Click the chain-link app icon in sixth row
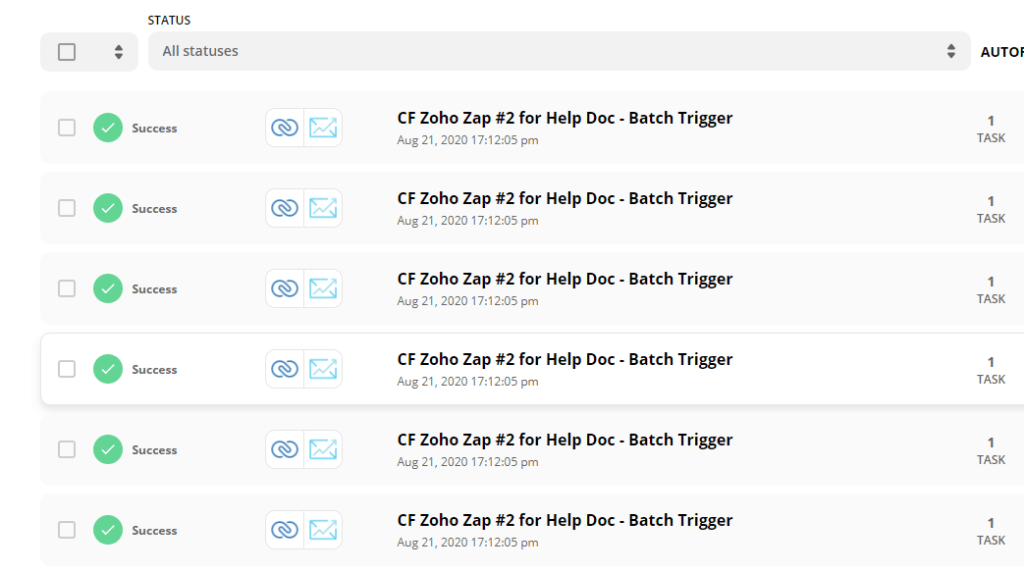 (285, 530)
